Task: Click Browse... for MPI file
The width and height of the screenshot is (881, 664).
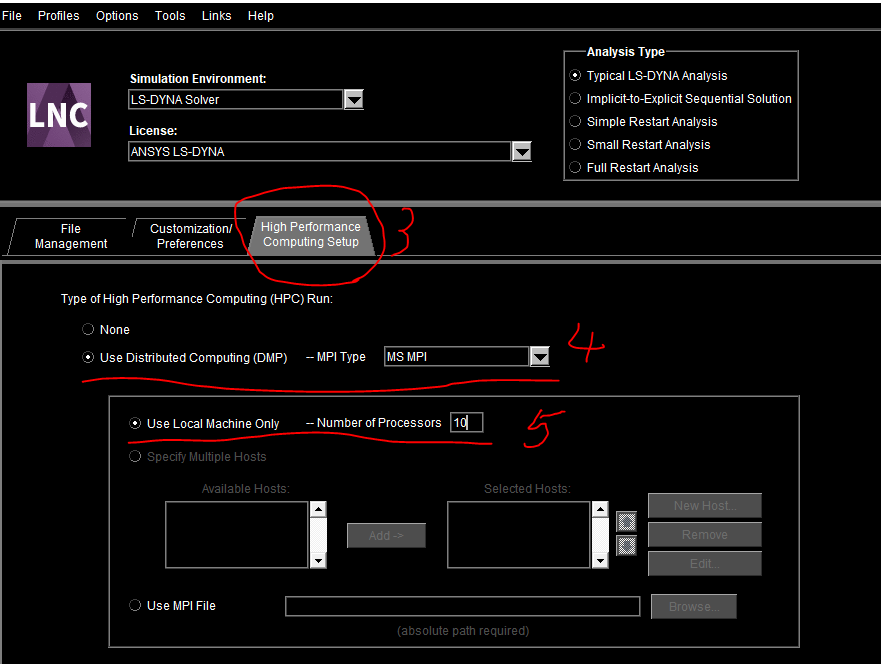Action: tap(694, 606)
